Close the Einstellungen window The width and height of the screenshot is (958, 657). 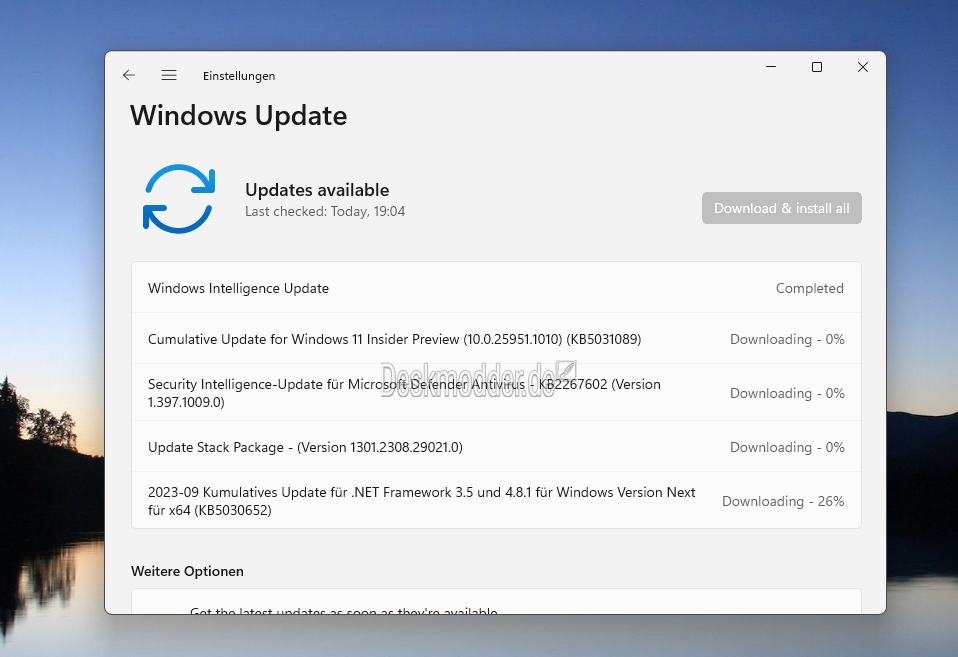pyautogui.click(x=863, y=67)
